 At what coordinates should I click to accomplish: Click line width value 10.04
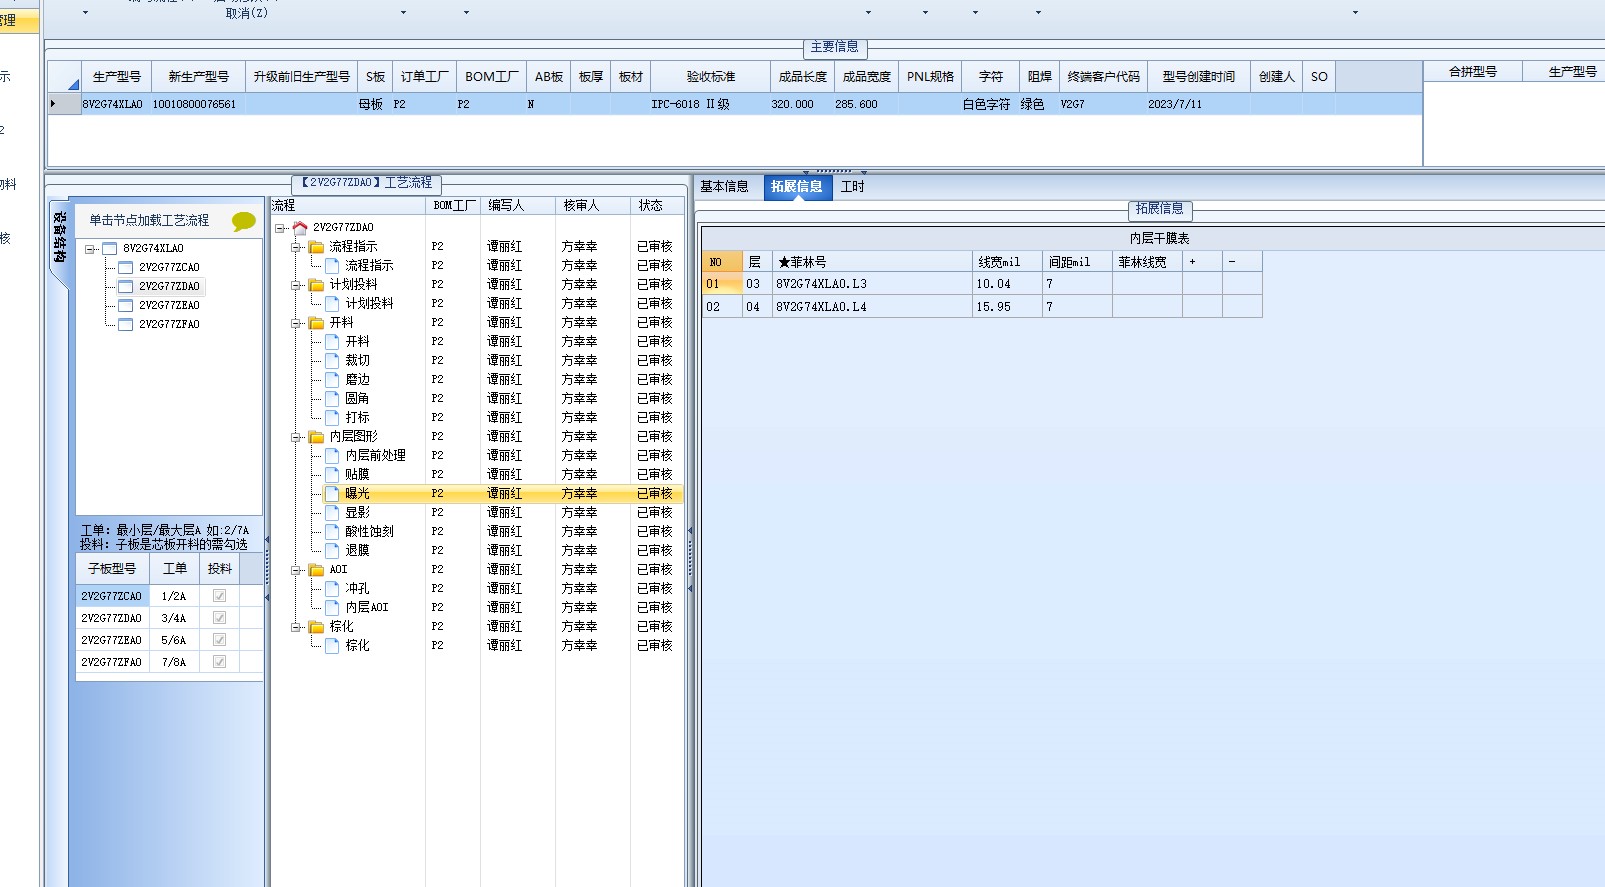1008,284
